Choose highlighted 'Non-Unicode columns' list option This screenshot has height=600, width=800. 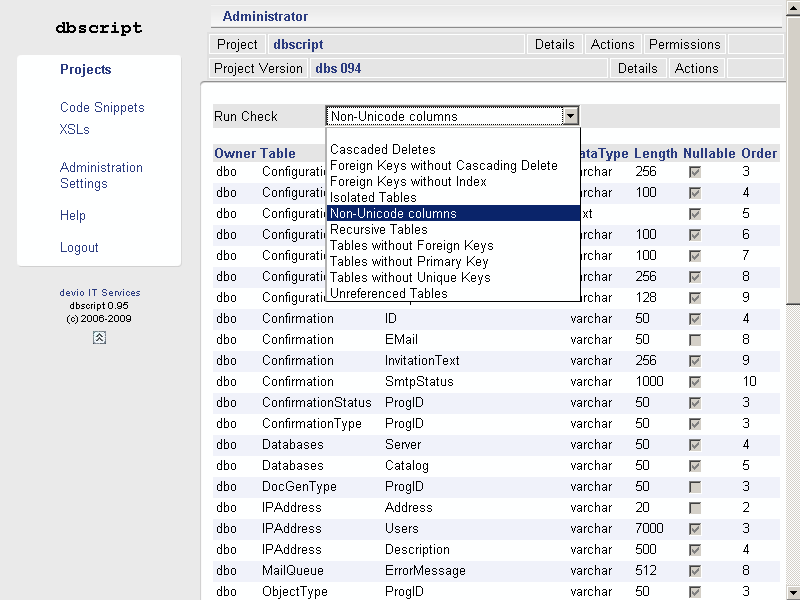(453, 213)
